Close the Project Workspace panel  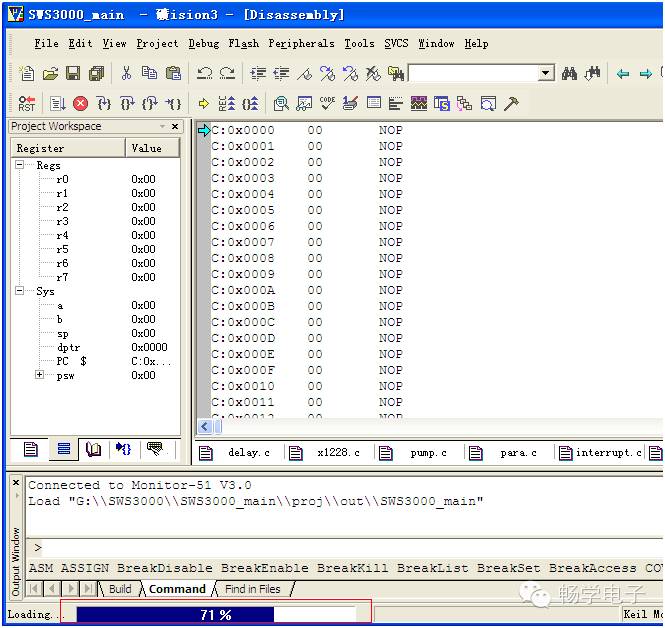[x=175, y=126]
